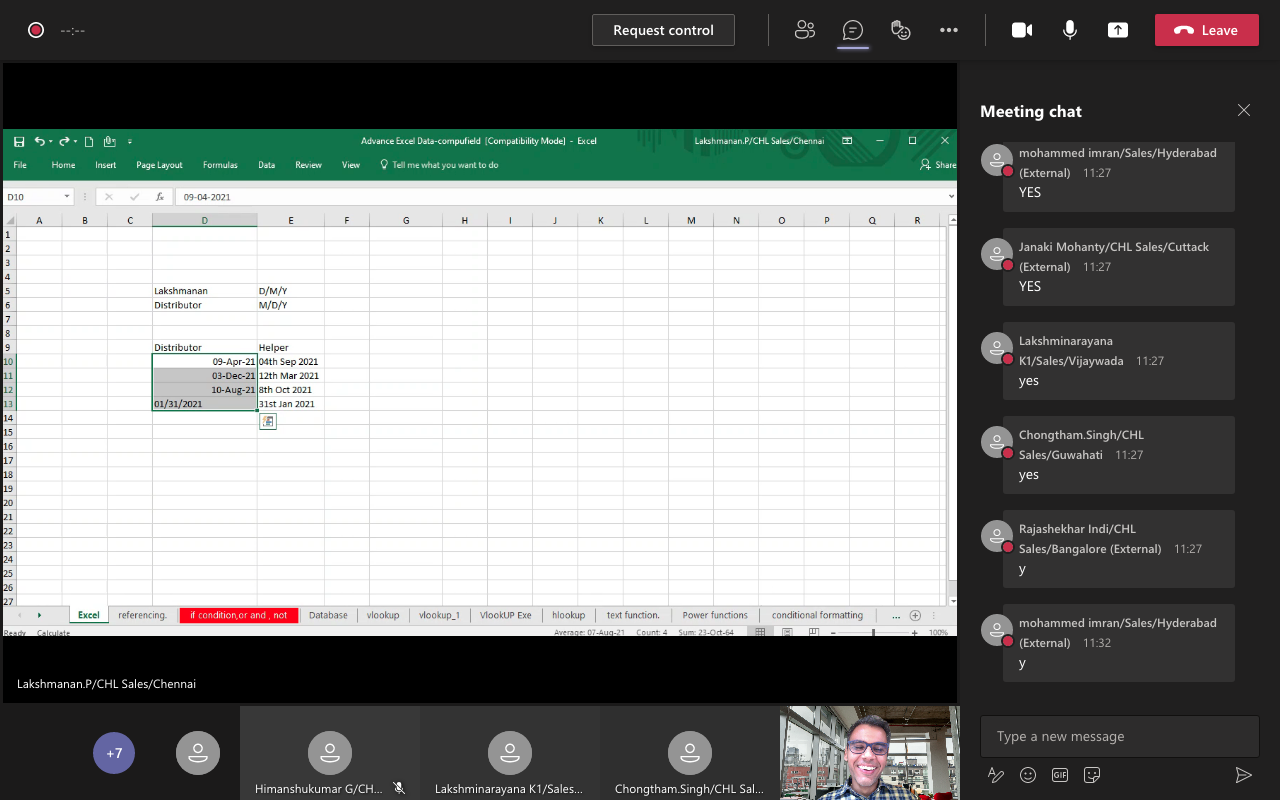The width and height of the screenshot is (1280, 800).
Task: Open the GIF picker icon
Action: (x=1060, y=775)
